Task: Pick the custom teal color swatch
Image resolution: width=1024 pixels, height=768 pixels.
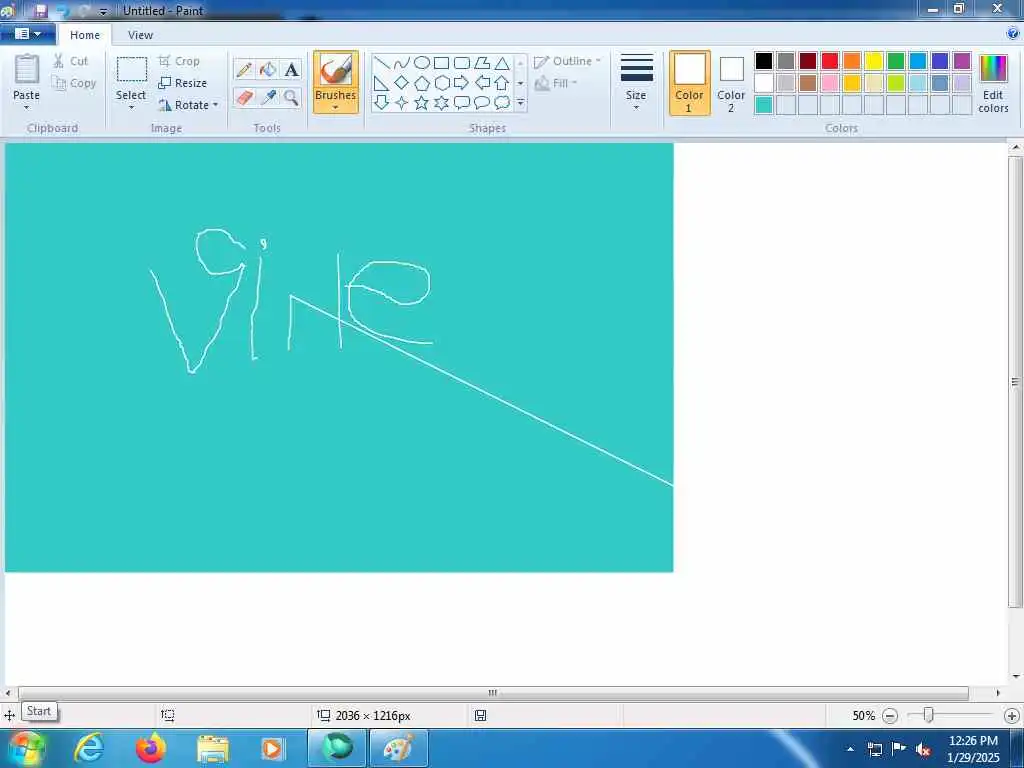Action: coord(764,104)
